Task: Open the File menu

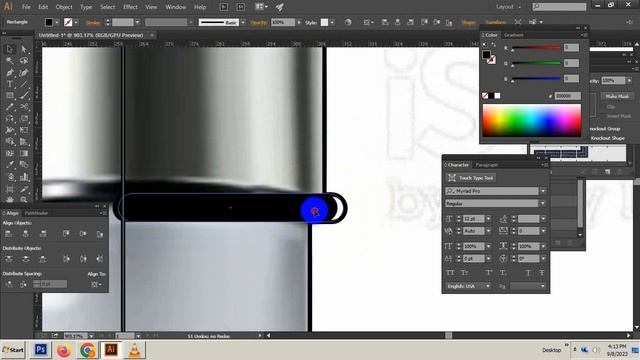Action: click(26, 7)
